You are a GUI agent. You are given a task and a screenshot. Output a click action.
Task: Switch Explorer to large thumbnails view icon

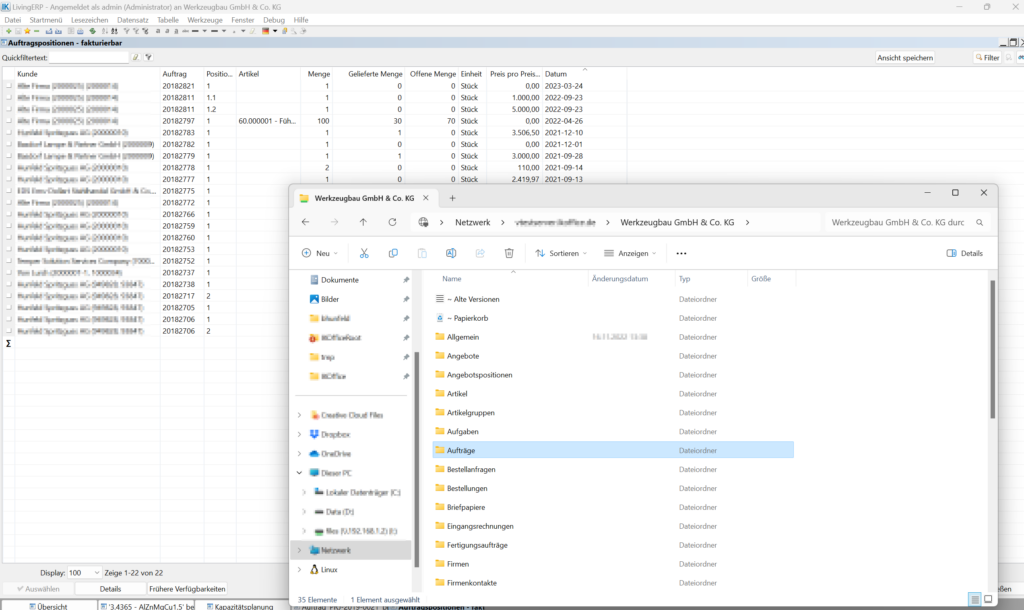coord(988,600)
